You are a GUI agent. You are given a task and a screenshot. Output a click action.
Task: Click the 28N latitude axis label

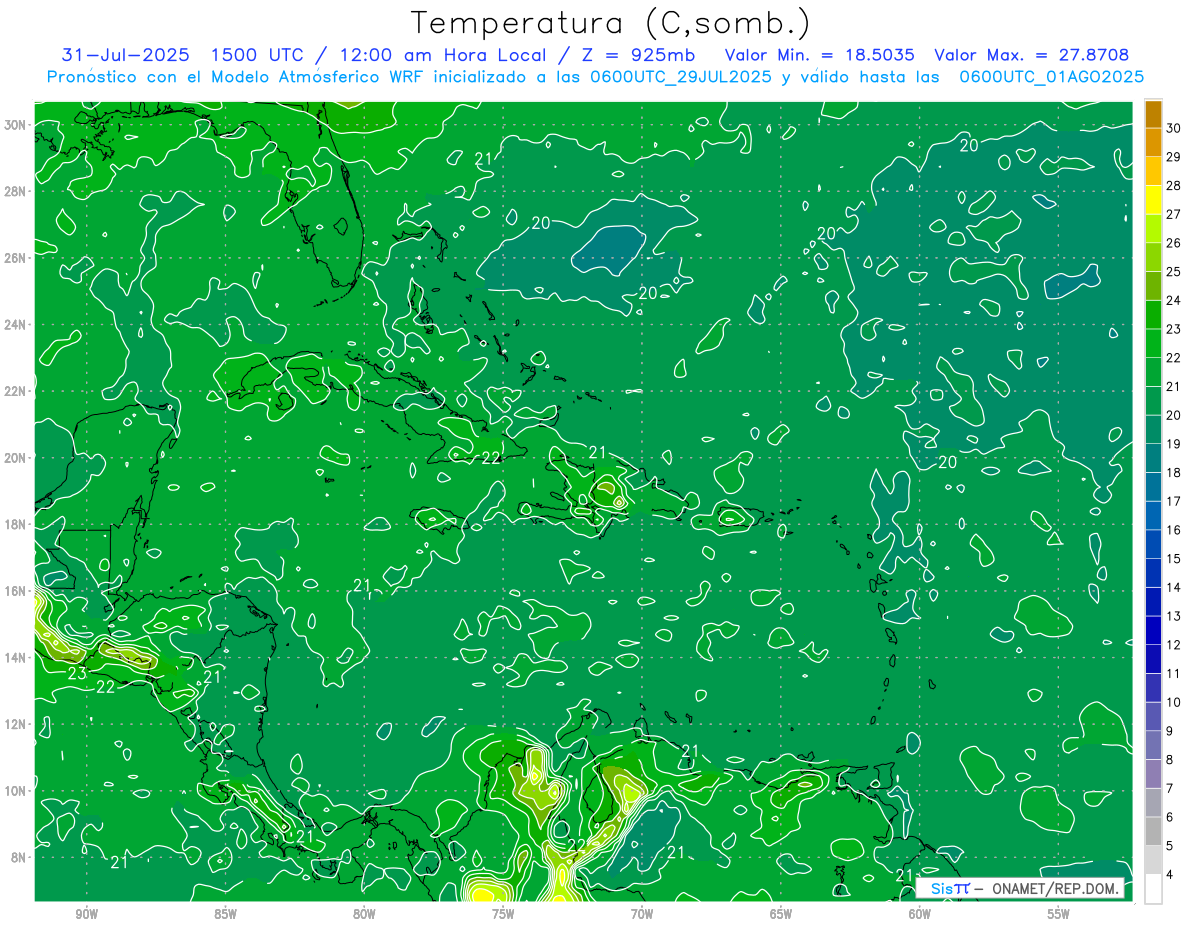click(15, 191)
